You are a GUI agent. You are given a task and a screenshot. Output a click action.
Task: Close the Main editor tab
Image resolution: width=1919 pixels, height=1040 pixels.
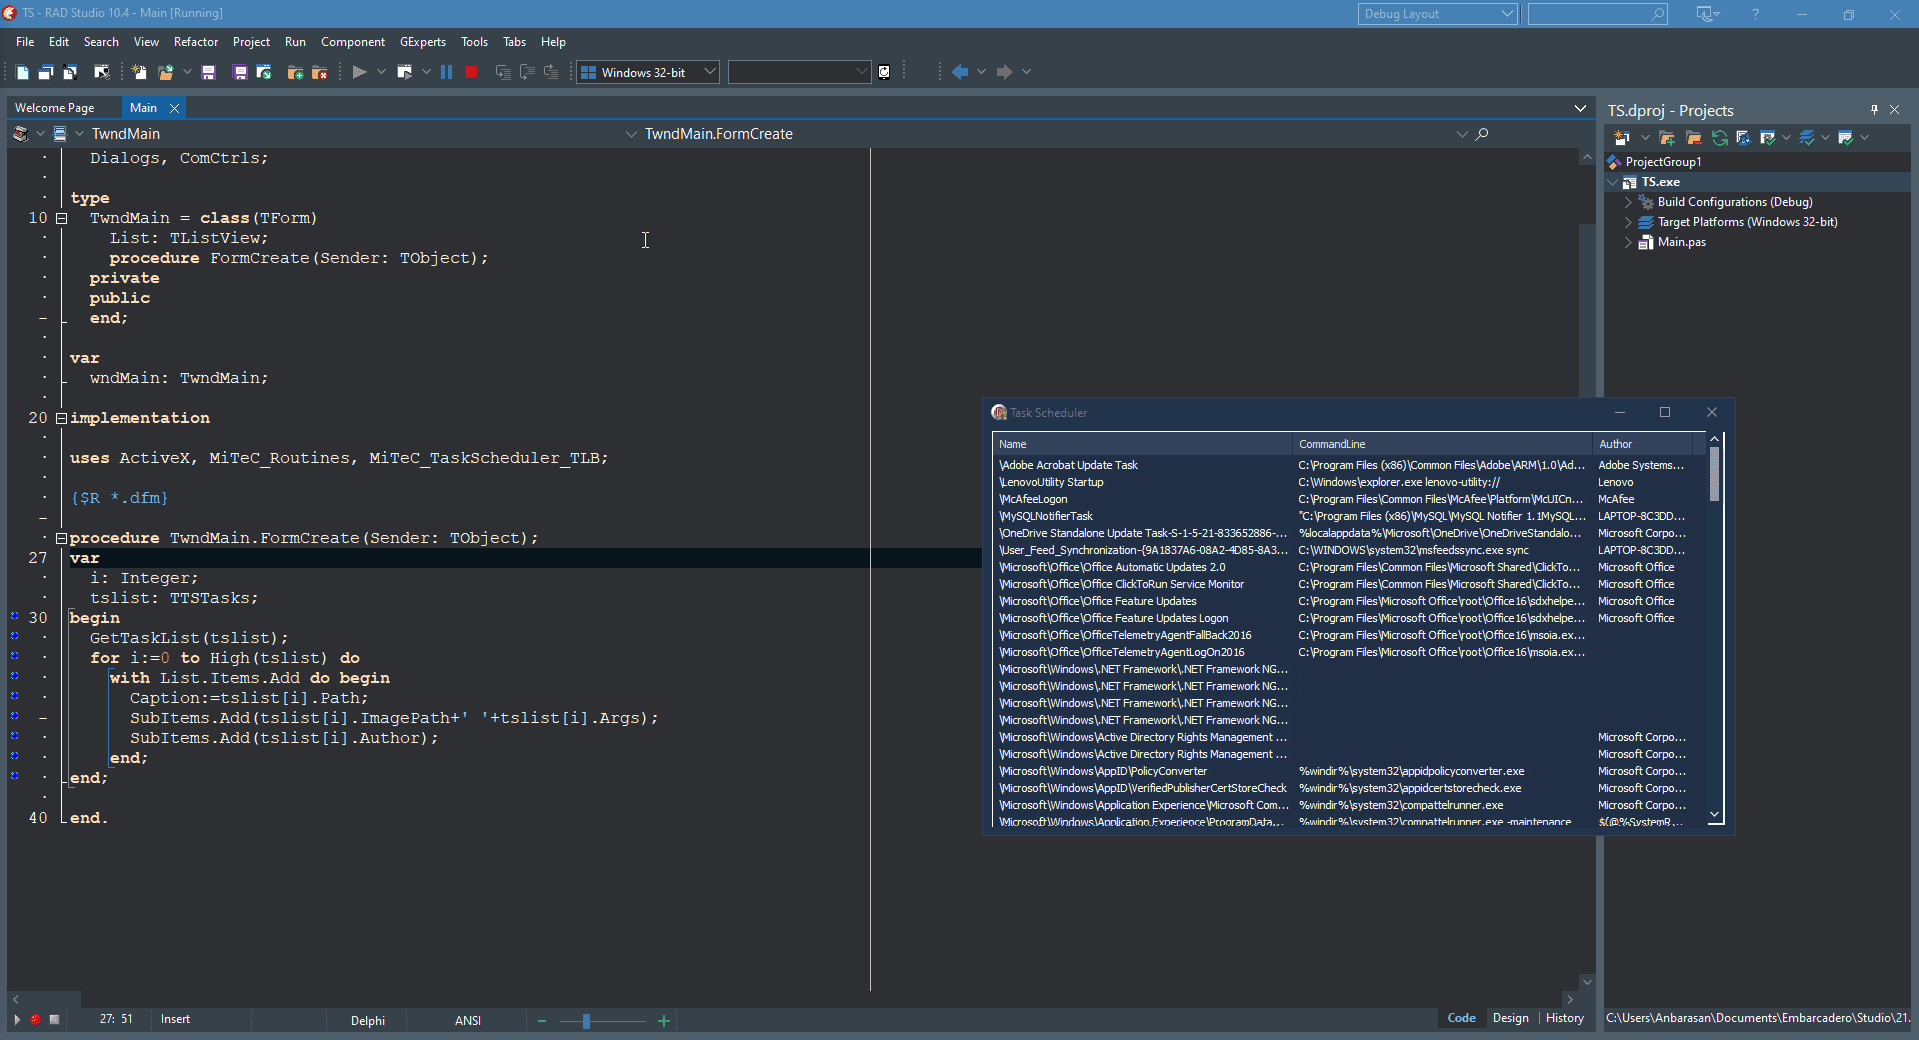coord(174,108)
